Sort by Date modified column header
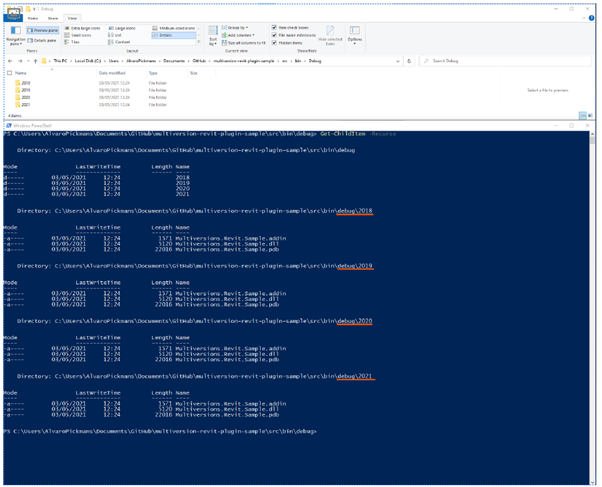The image size is (602, 487). tap(112, 73)
